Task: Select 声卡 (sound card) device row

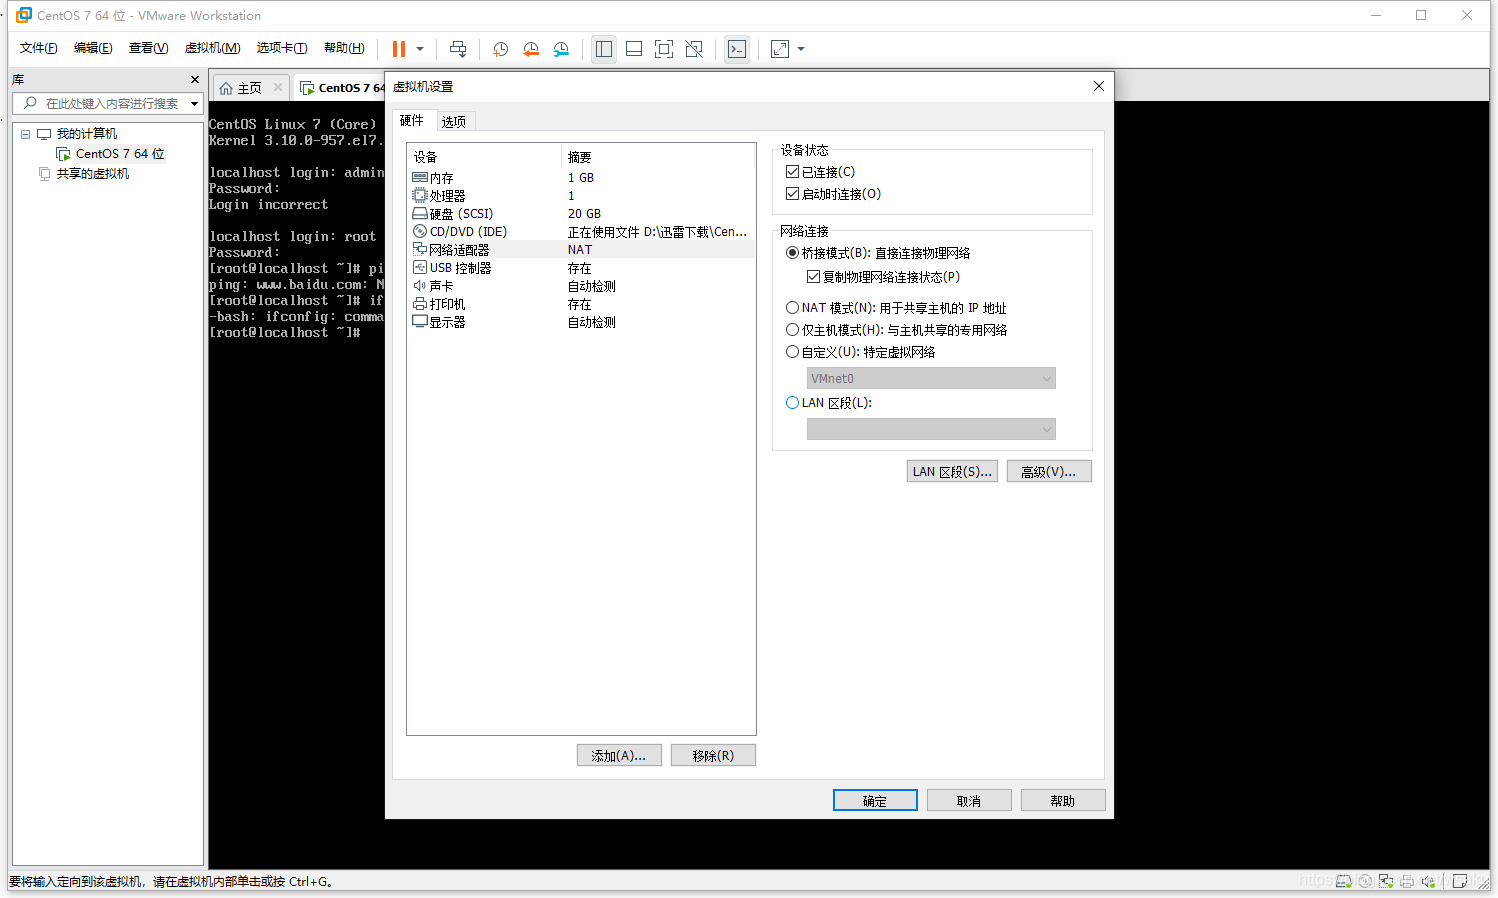Action: coord(581,286)
